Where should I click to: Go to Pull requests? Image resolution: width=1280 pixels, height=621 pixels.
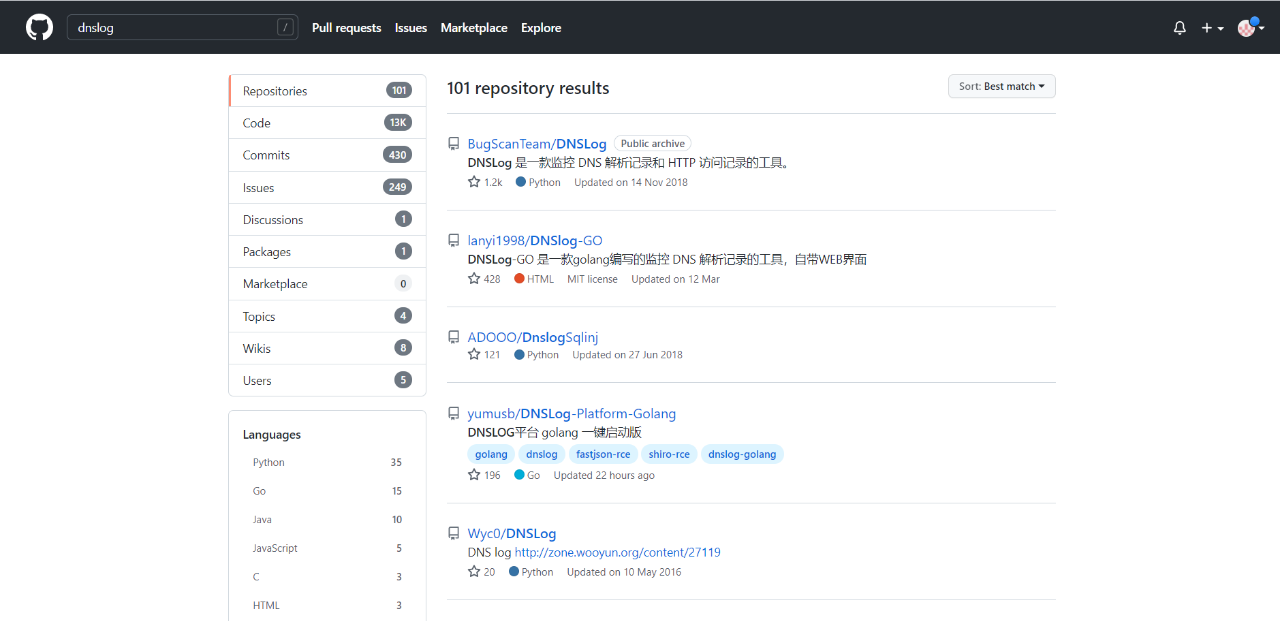click(347, 28)
